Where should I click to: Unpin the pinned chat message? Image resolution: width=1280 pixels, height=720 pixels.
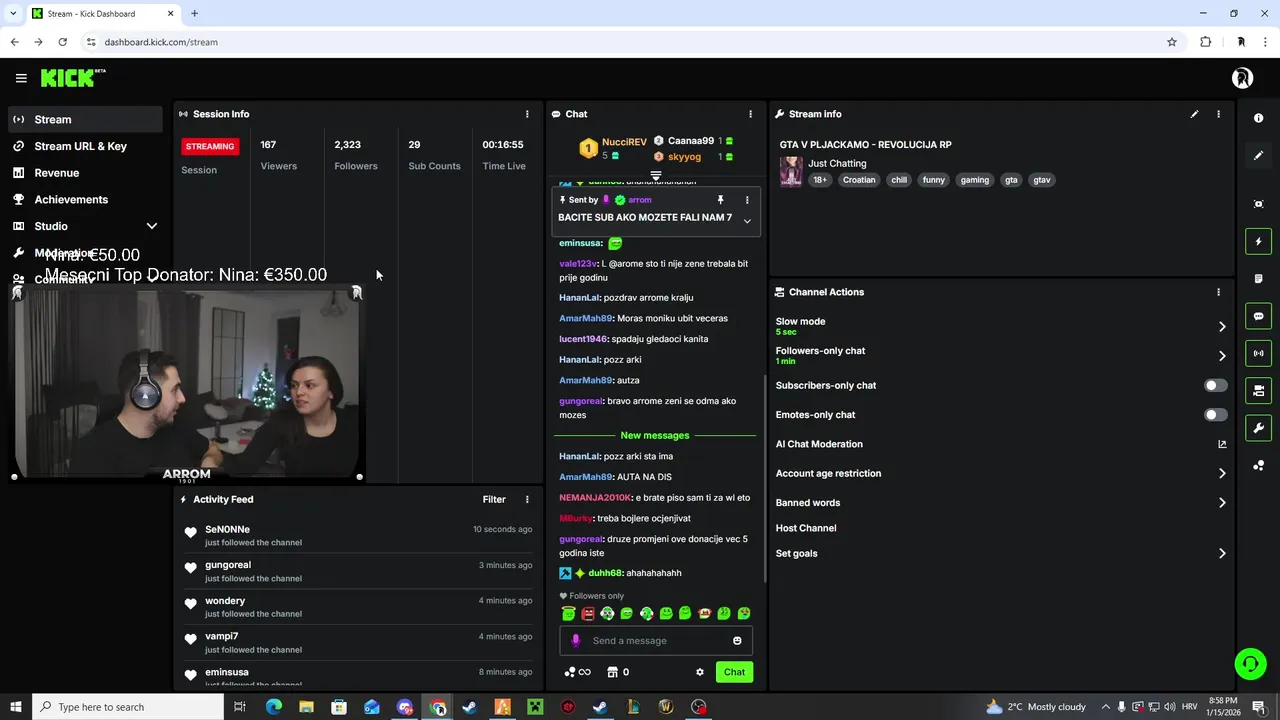coord(720,200)
